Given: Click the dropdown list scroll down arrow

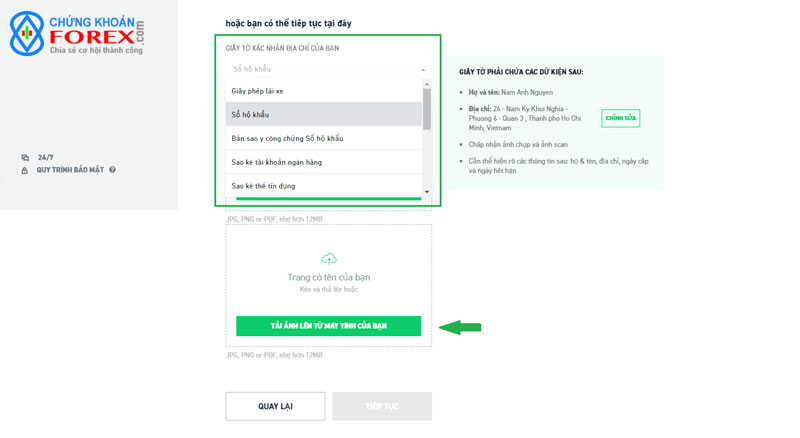Looking at the screenshot, I should [x=427, y=192].
